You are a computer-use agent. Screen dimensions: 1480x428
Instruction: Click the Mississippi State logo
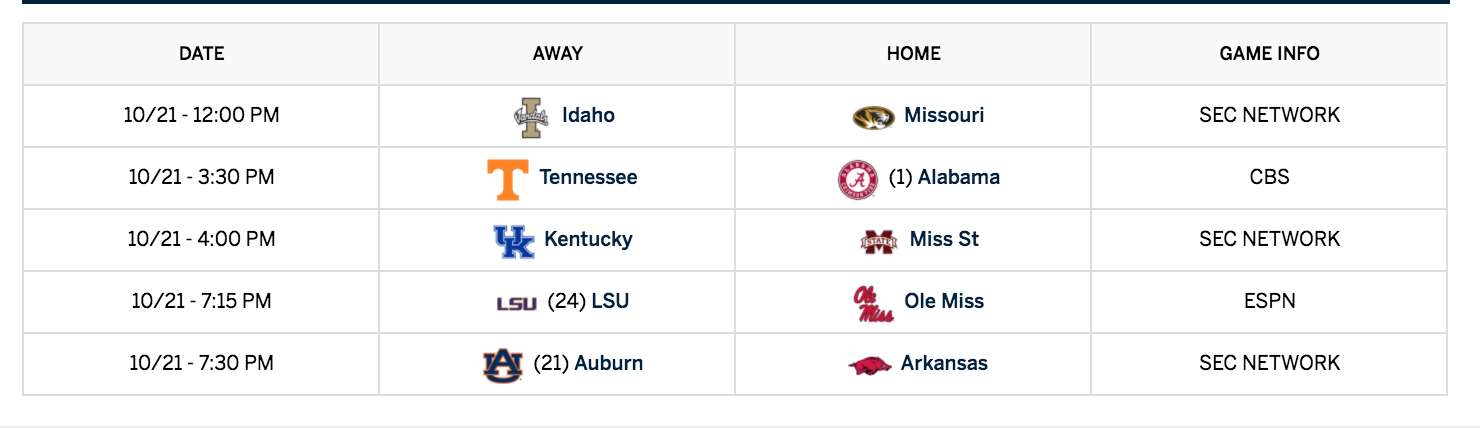[880, 241]
